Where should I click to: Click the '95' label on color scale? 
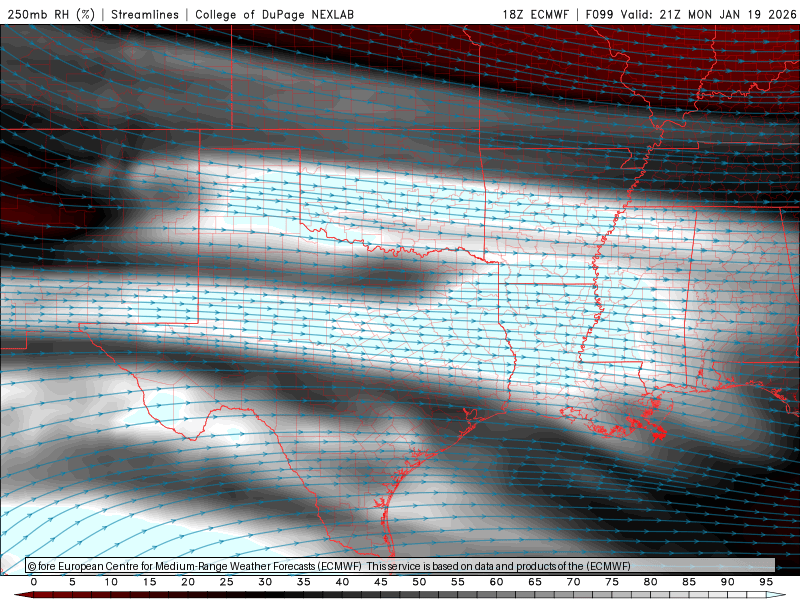[766, 582]
